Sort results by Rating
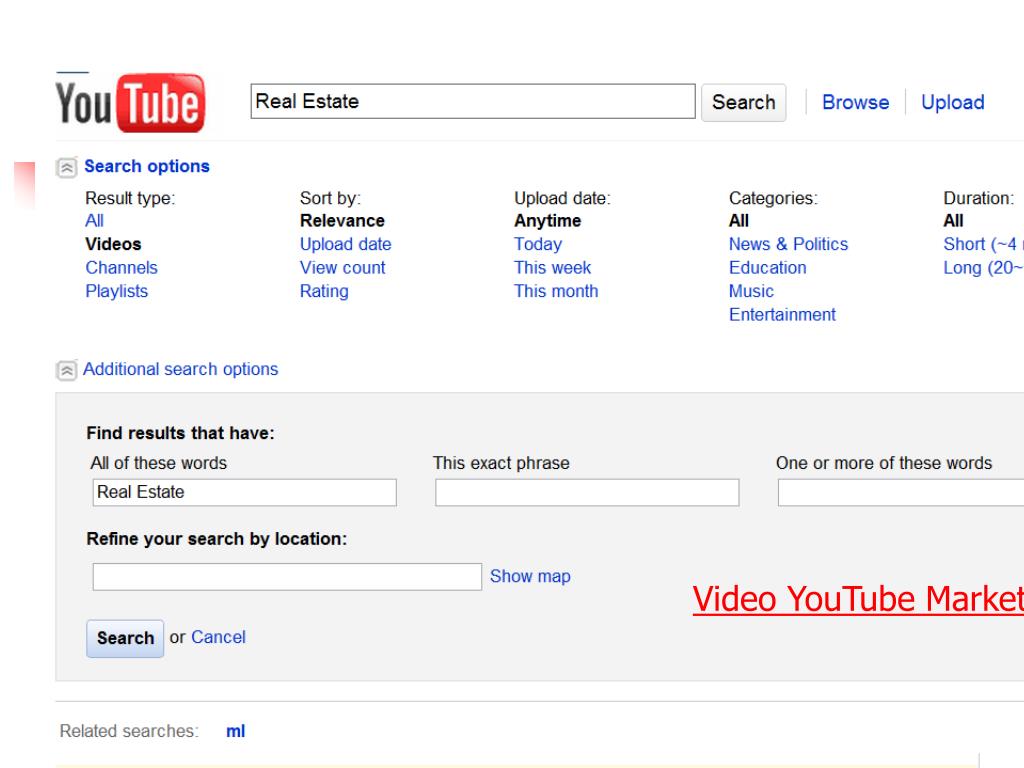The width and height of the screenshot is (1024, 768). click(x=324, y=291)
